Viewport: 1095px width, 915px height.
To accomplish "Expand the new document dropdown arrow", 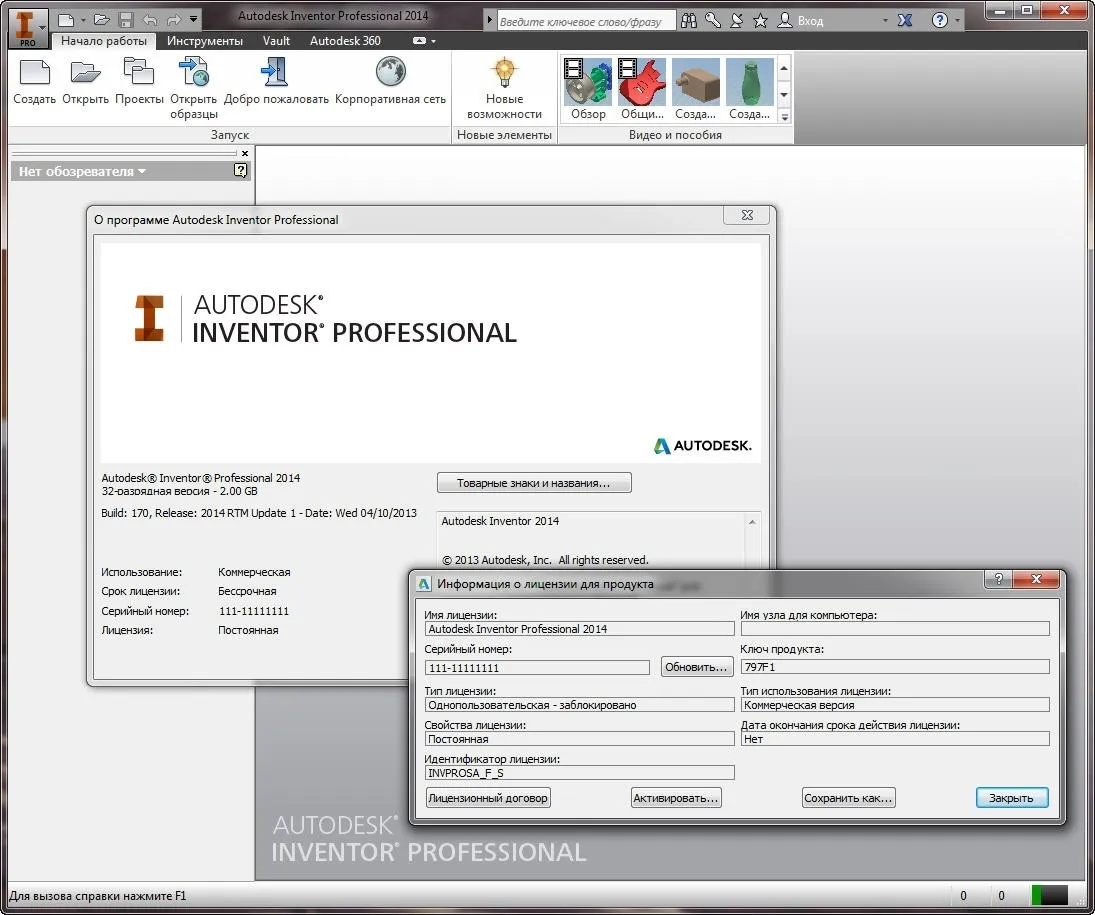I will tap(82, 20).
